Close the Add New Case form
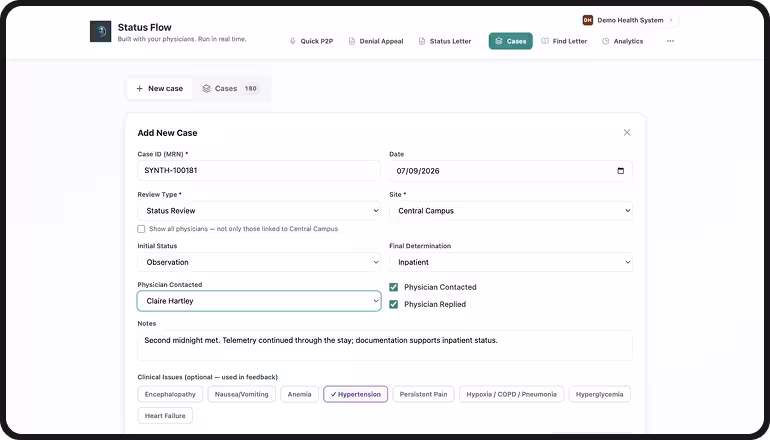Screen dimensions: 770x440 click(627, 133)
